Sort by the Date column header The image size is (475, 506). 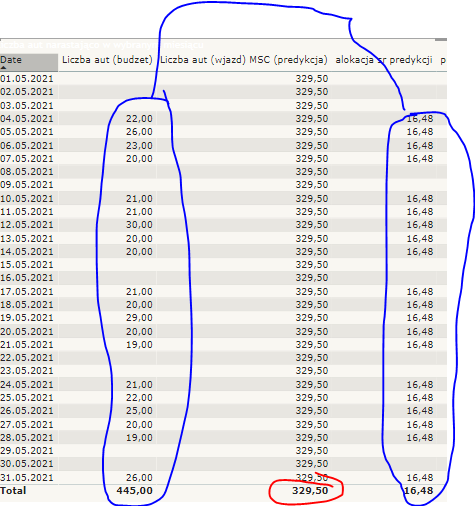coord(11,60)
